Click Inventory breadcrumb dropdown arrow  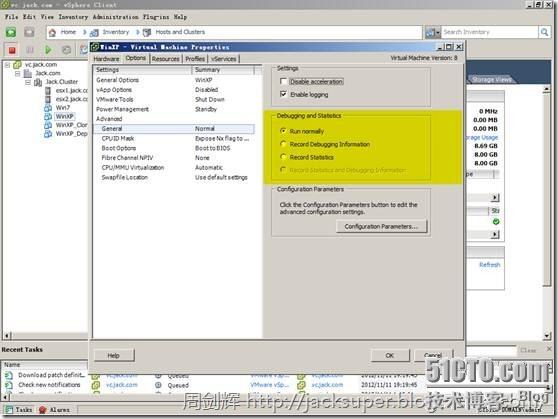tap(138, 32)
